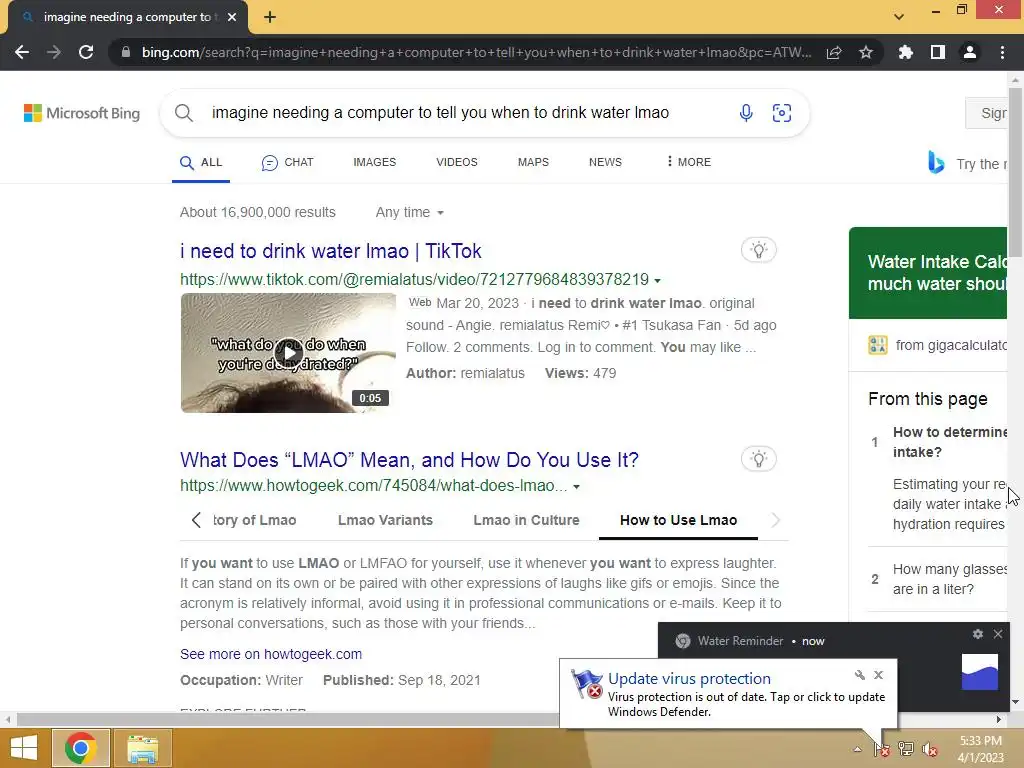Select the 'How to Use Lmao' tab

pyautogui.click(x=678, y=520)
